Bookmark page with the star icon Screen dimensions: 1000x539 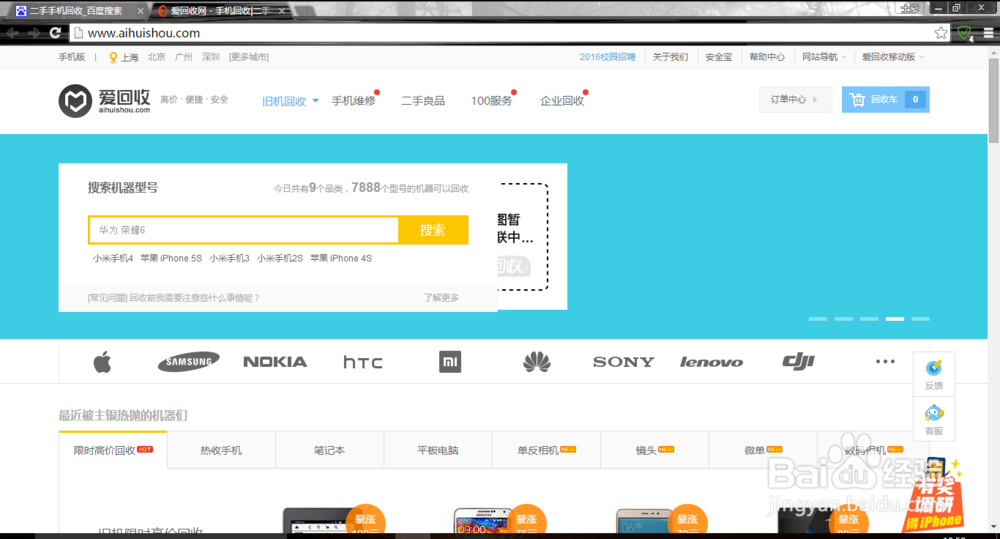point(941,33)
